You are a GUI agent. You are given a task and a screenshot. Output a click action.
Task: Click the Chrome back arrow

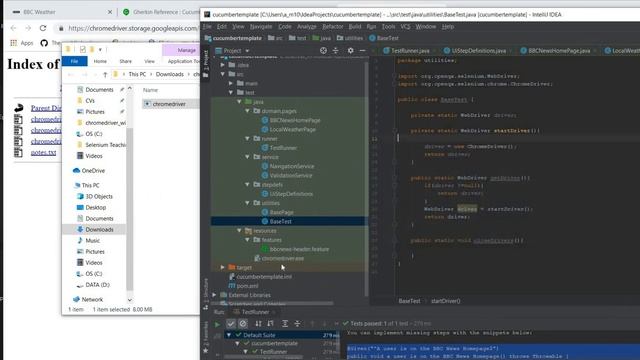[13, 28]
